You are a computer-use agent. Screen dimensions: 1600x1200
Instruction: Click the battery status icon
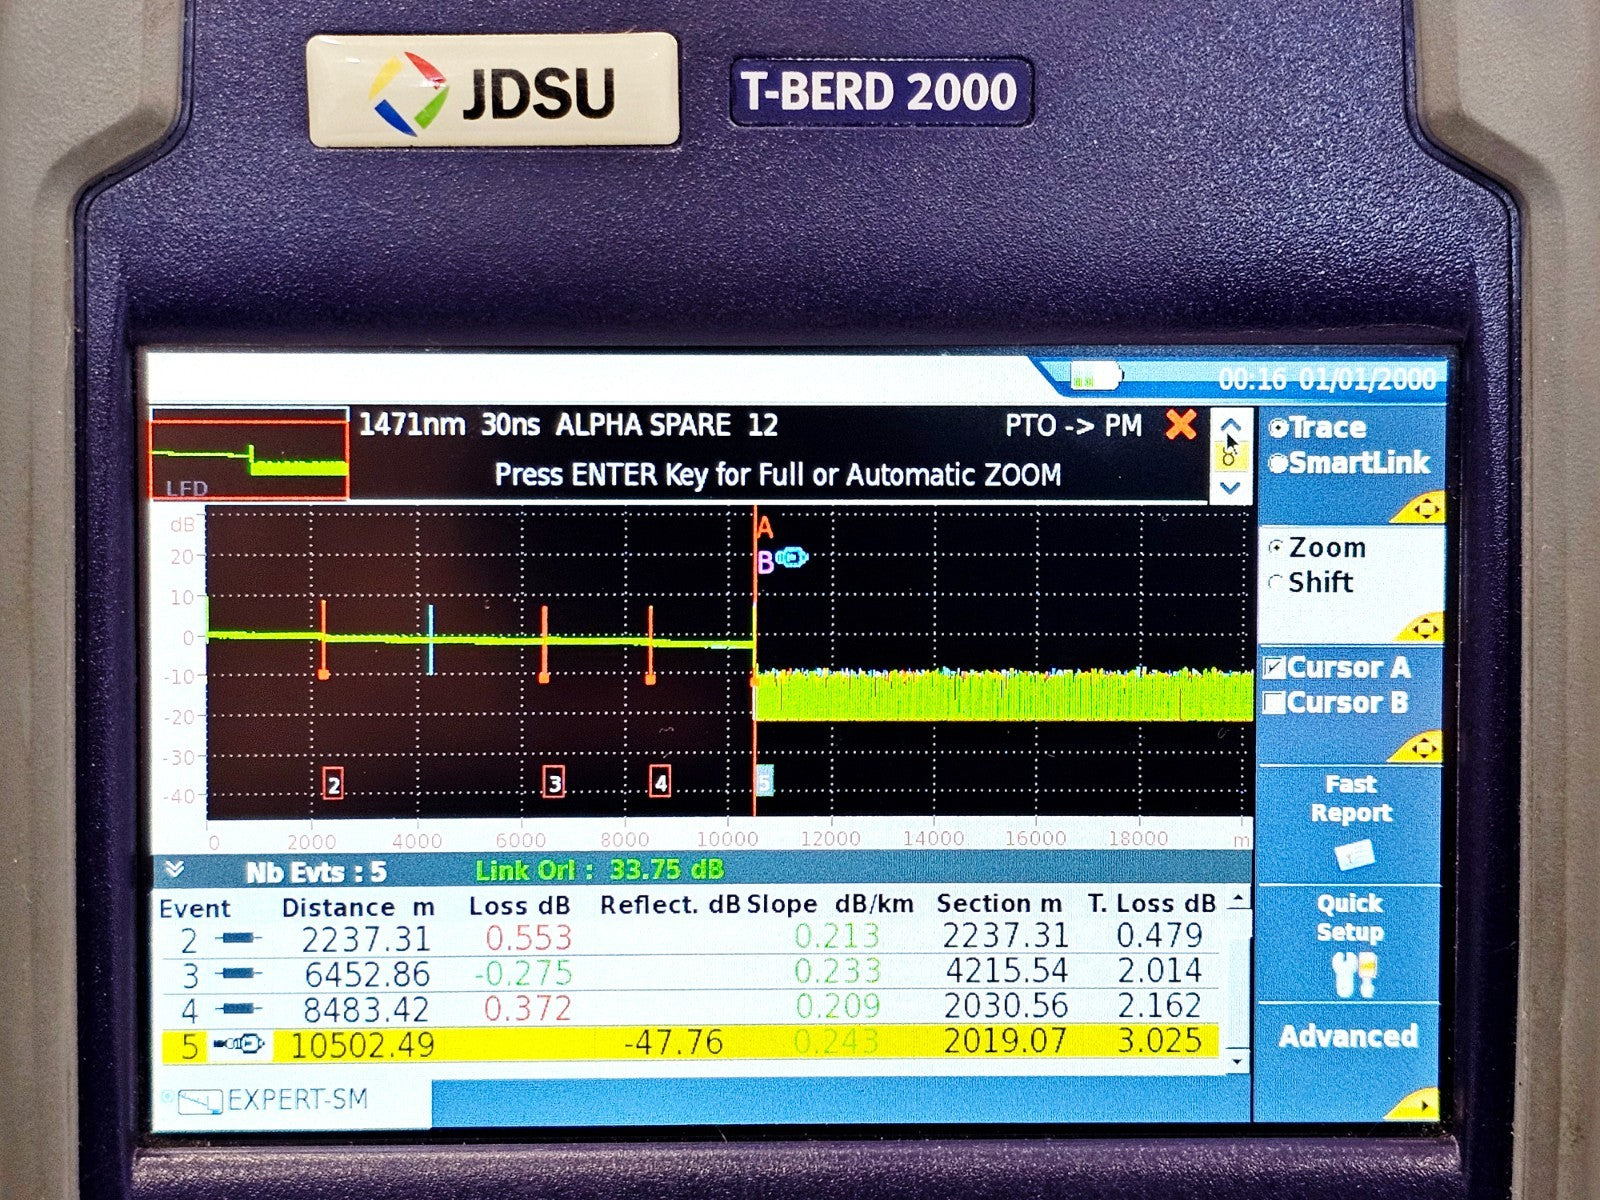(x=1096, y=377)
